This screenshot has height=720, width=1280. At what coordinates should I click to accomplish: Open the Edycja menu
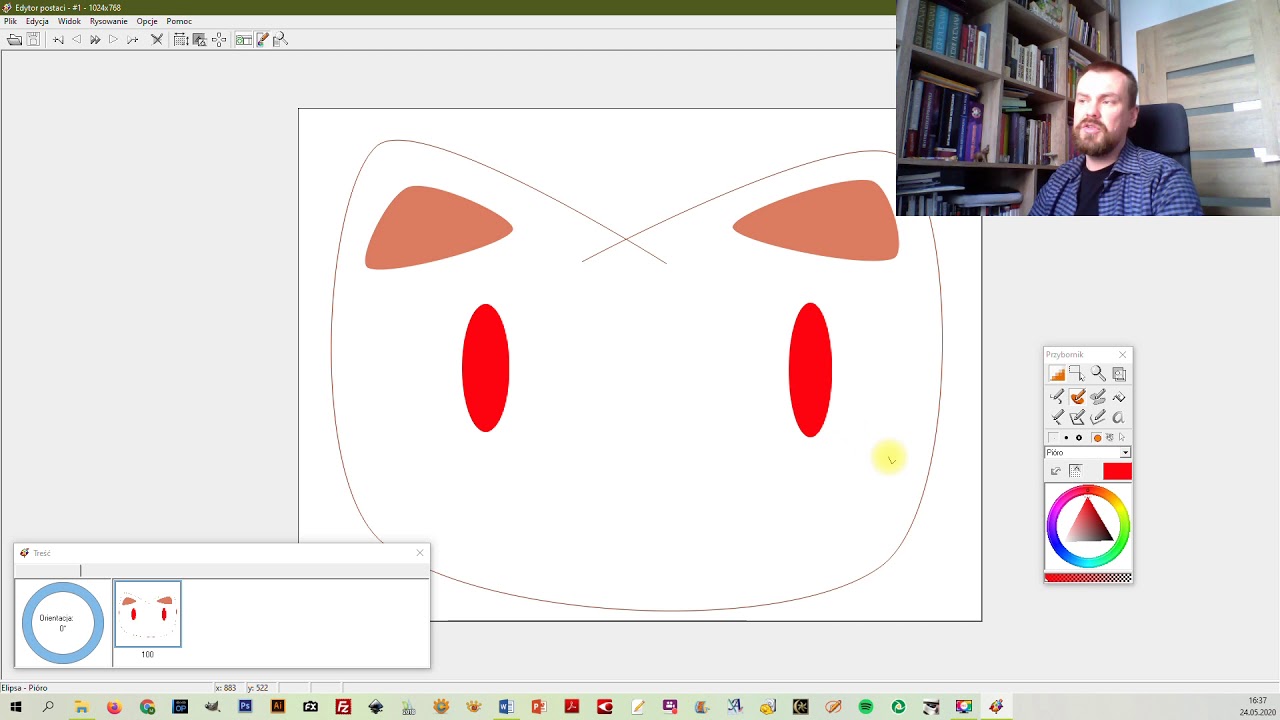(37, 21)
